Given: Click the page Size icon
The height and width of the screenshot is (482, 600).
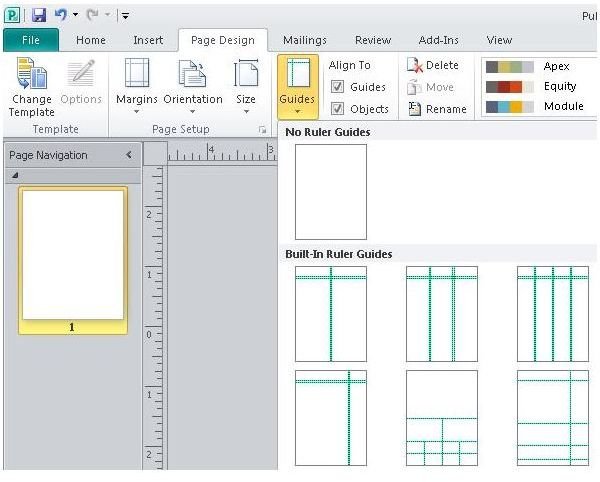Looking at the screenshot, I should pos(246,73).
